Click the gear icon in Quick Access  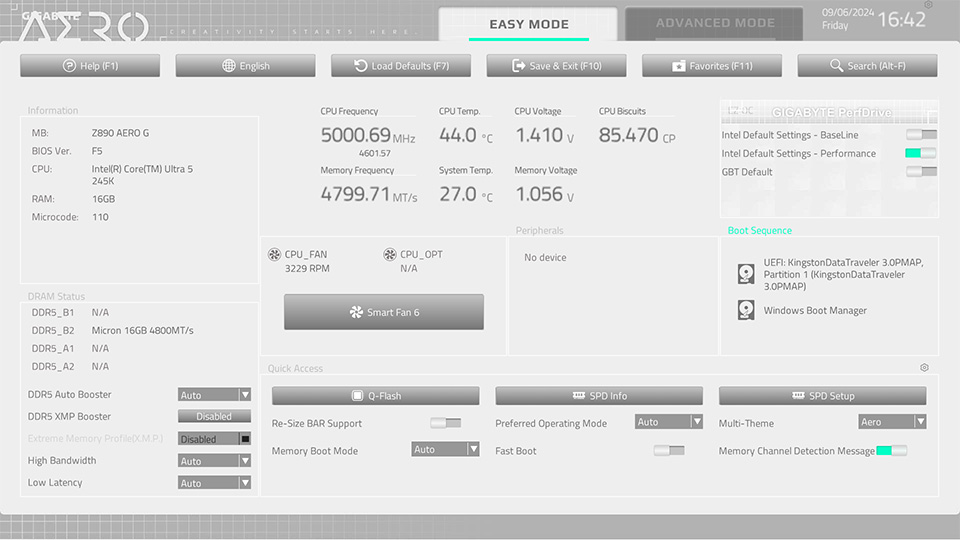coord(924,367)
